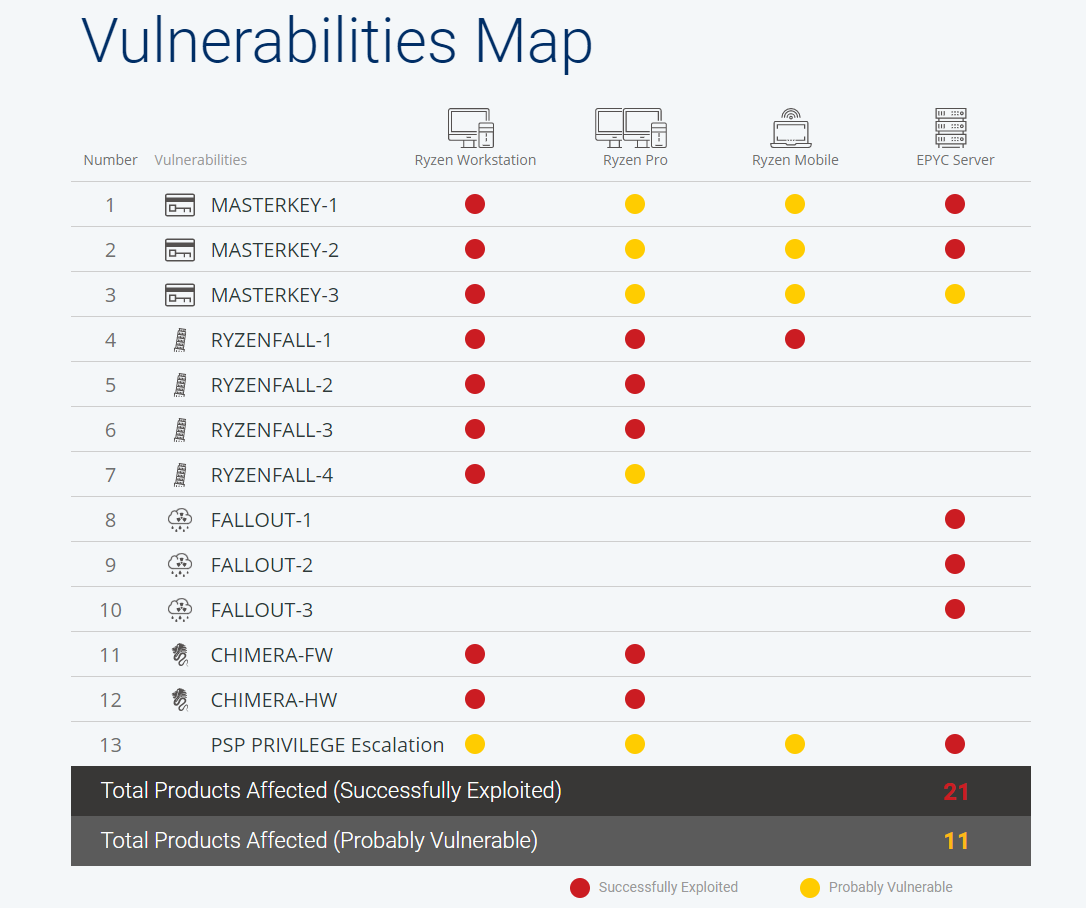Click the MASTERKEY-3 key card icon
Image resolution: width=1086 pixels, height=908 pixels.
click(180, 295)
